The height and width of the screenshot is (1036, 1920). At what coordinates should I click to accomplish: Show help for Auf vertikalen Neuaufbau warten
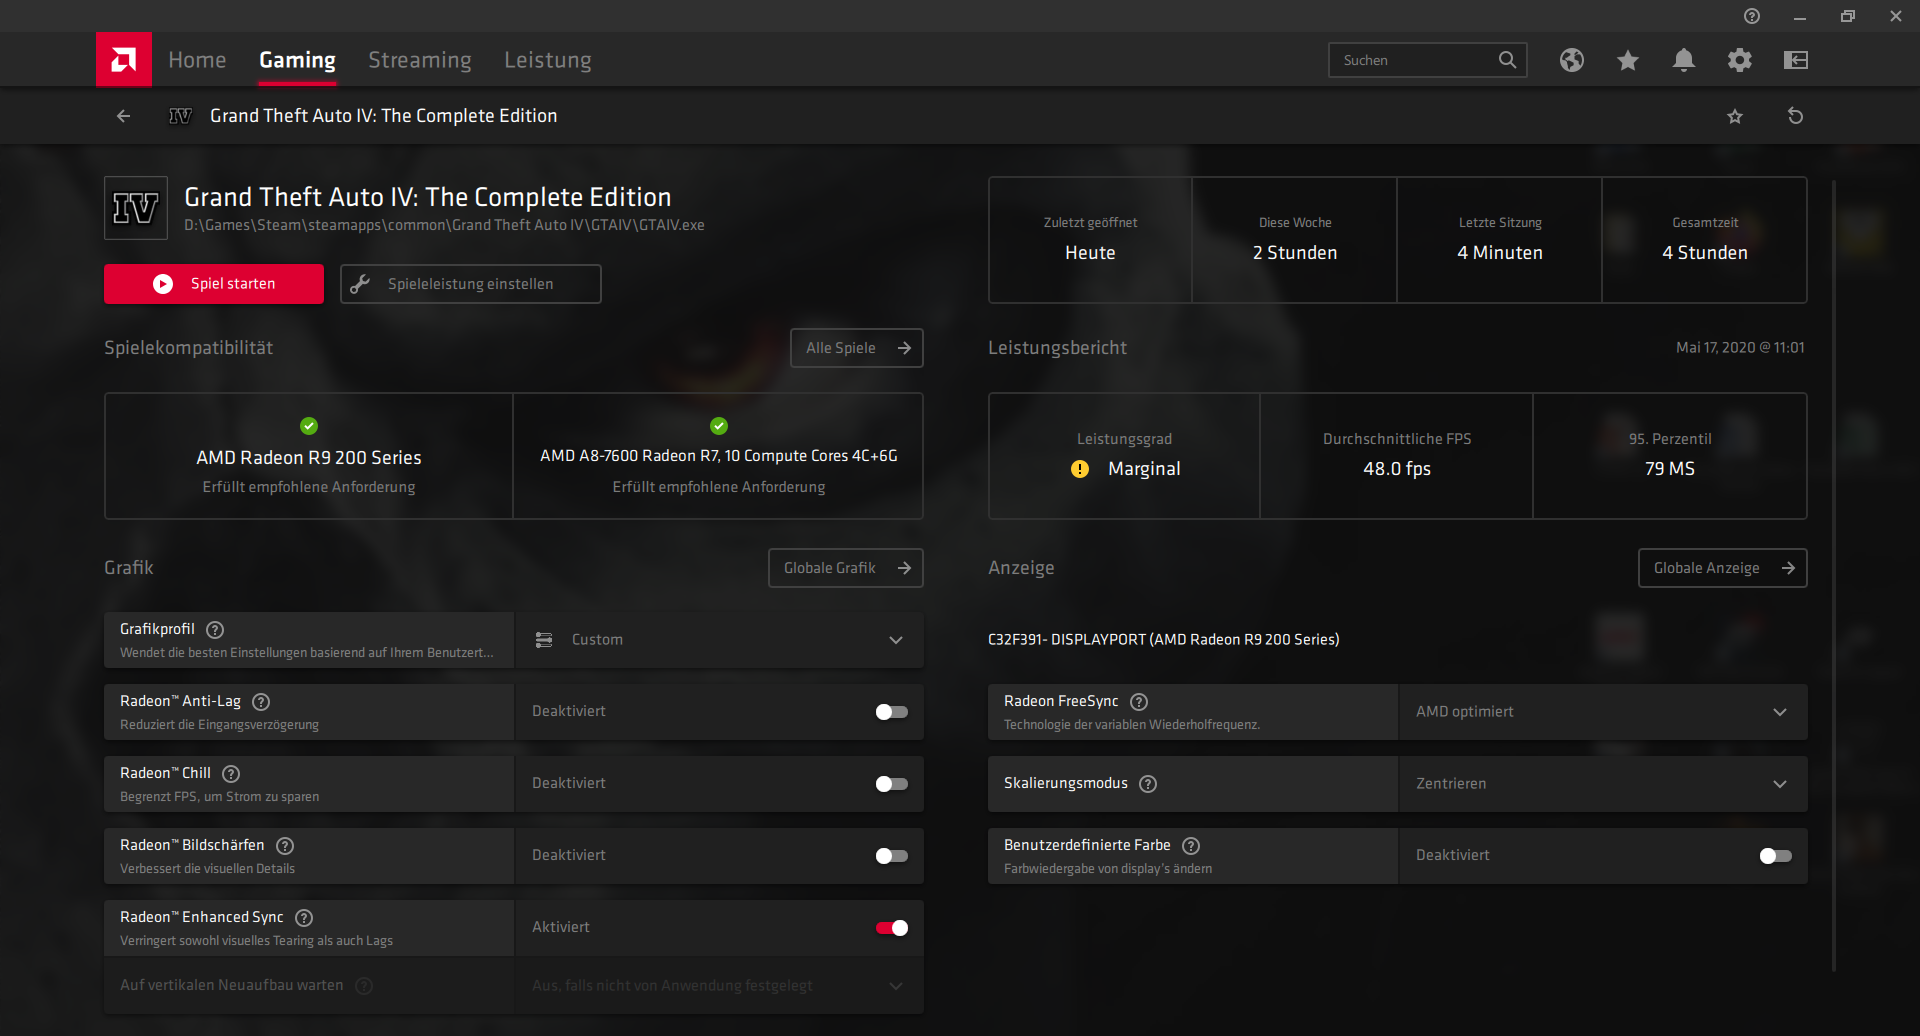pyautogui.click(x=364, y=986)
